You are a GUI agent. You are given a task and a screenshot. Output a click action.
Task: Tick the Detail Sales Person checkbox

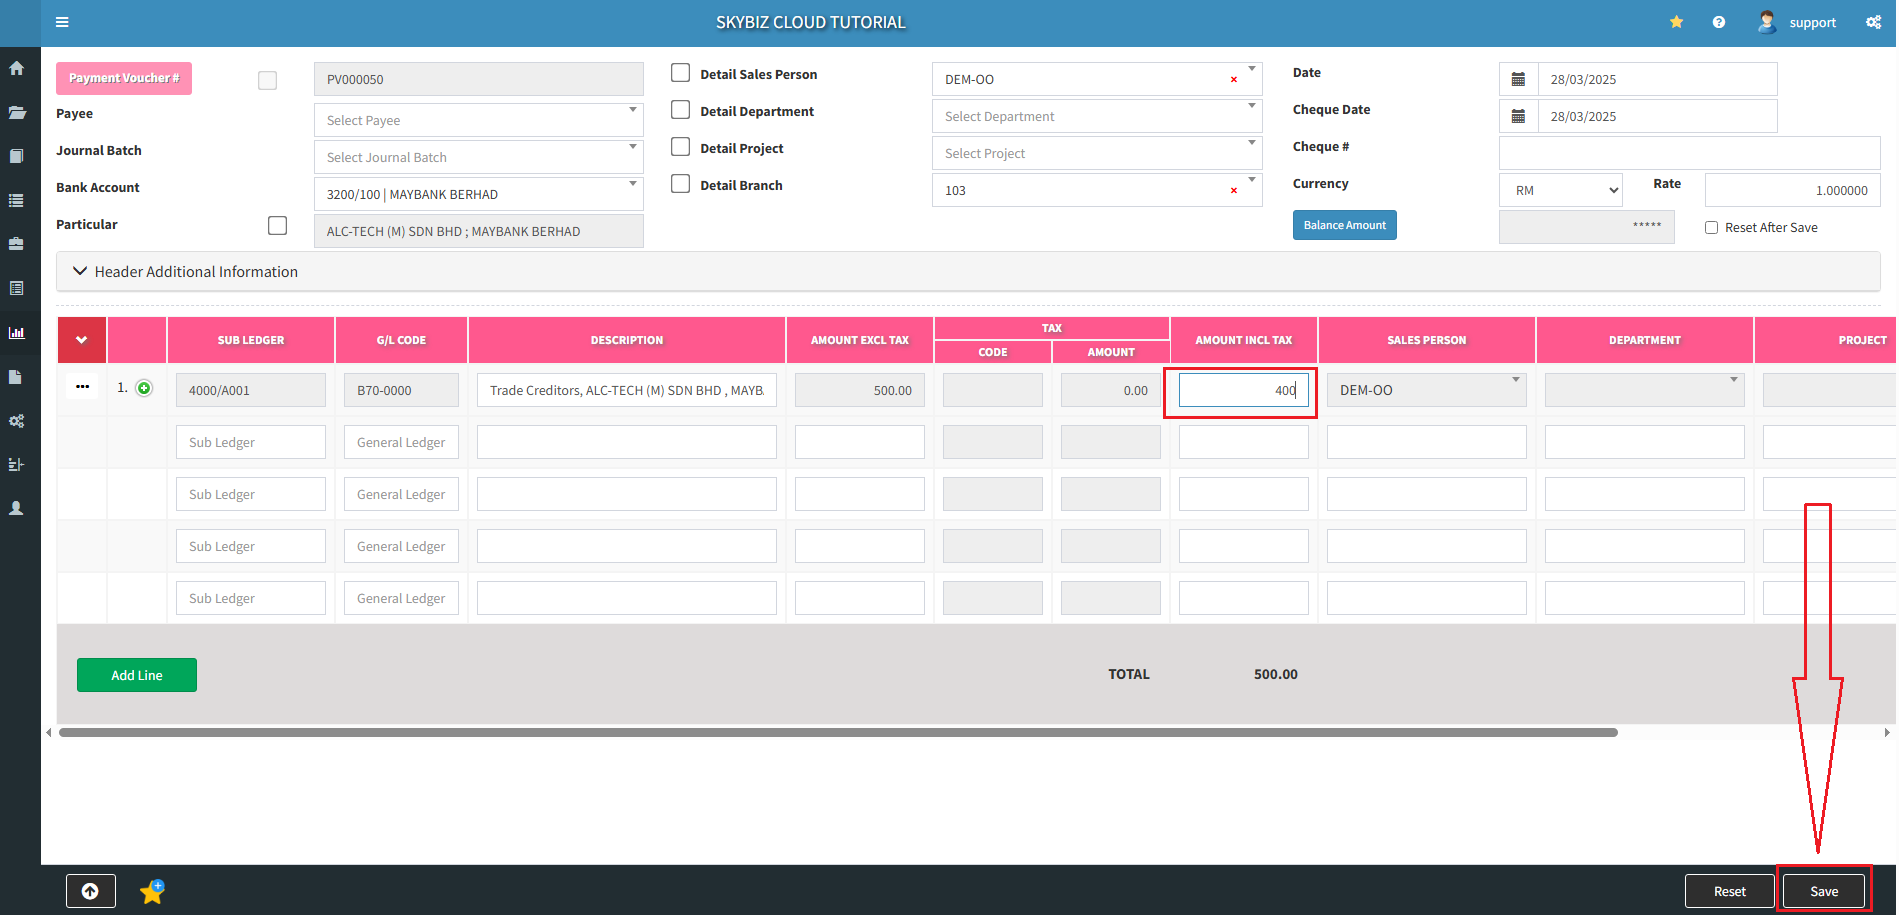681,73
